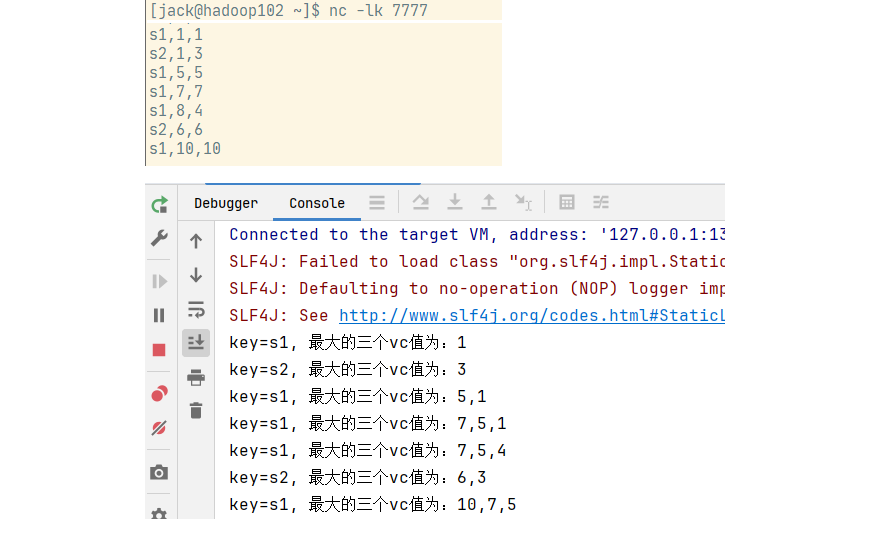Viewport: 891px width, 558px height.
Task: Click the terminal line 's2,1,3'
Action: point(176,54)
